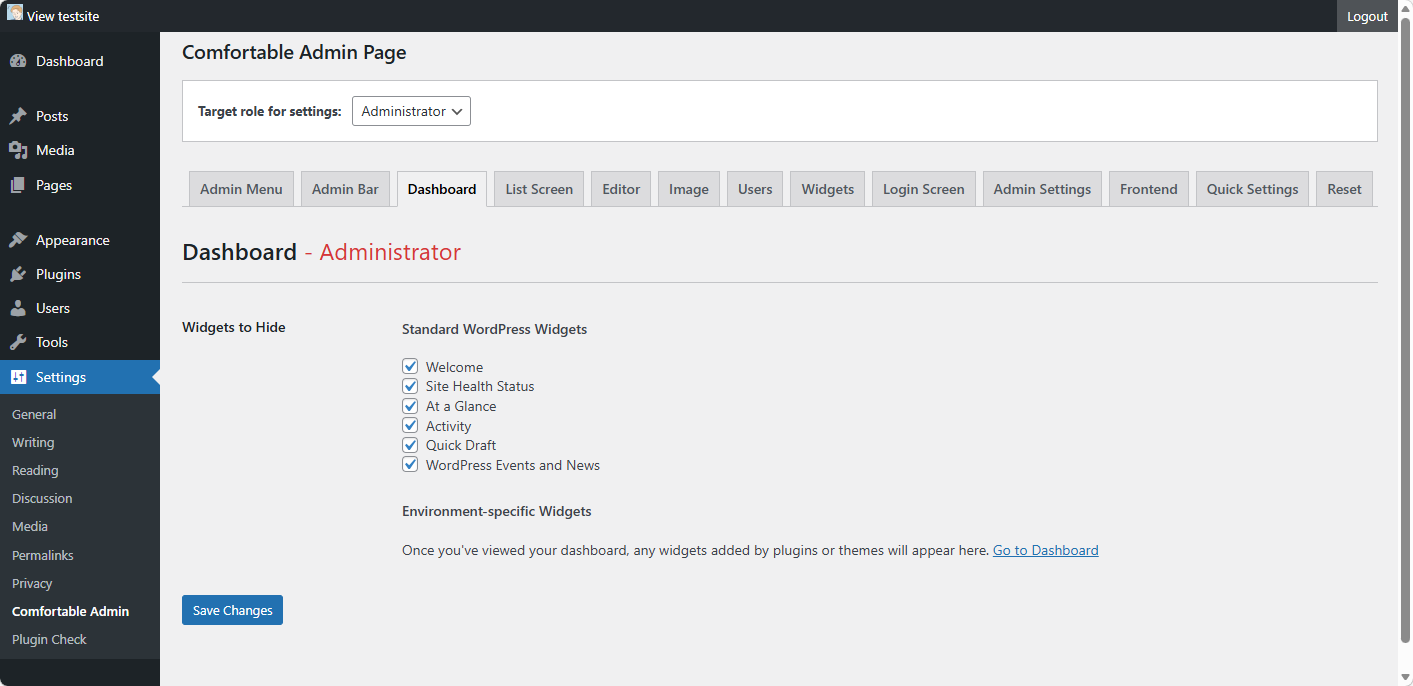Select the active Dashboard tab

point(442,189)
